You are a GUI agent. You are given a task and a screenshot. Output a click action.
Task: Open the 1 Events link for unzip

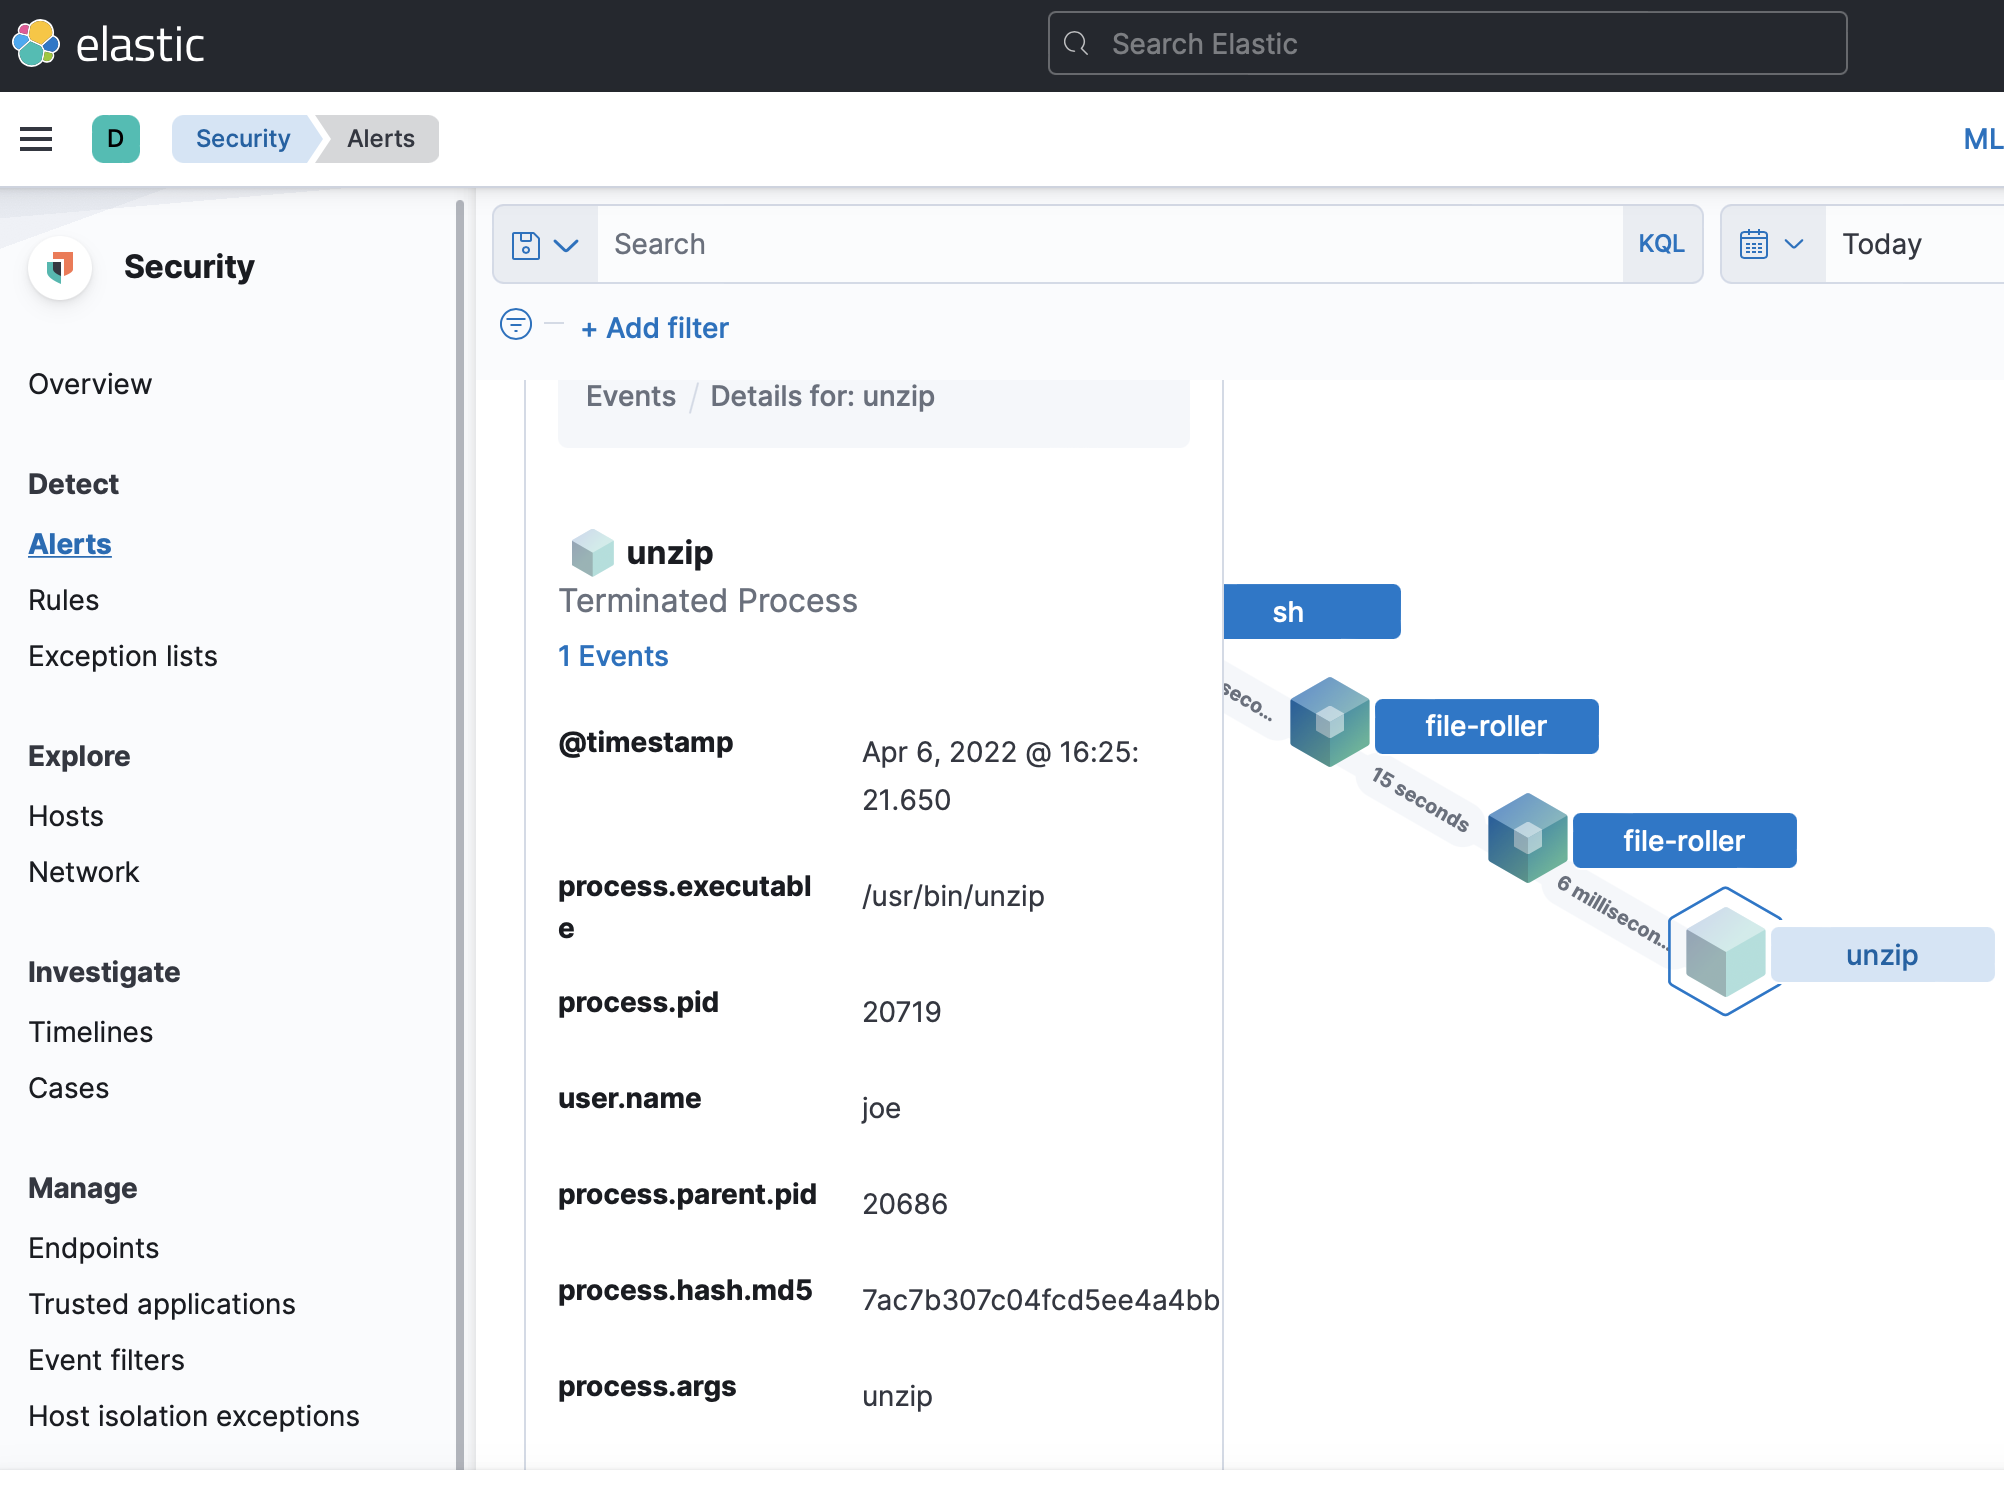coord(613,656)
